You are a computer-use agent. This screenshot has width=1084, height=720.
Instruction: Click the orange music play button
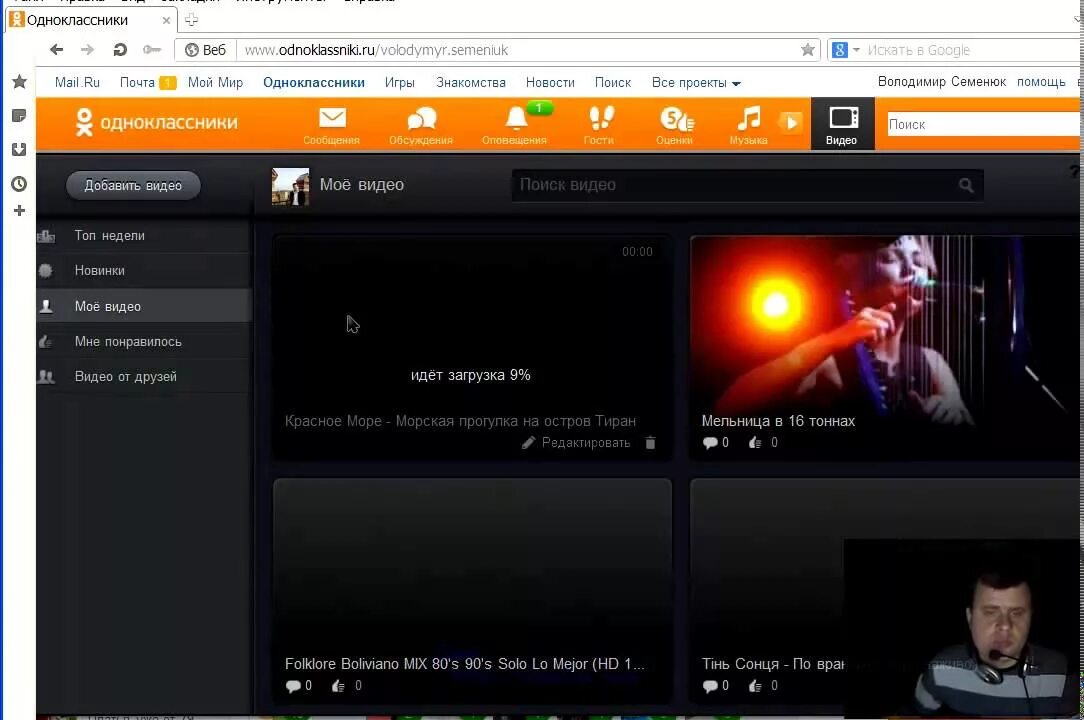click(790, 123)
